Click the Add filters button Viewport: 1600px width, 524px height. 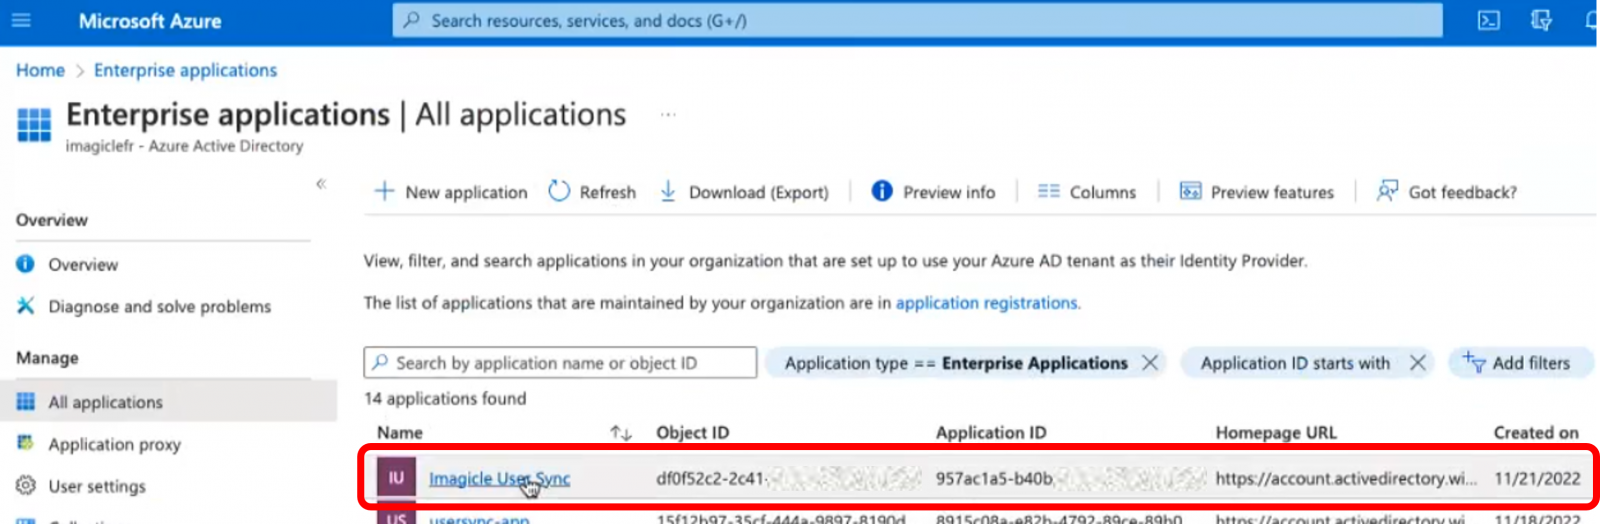[x=1517, y=363]
